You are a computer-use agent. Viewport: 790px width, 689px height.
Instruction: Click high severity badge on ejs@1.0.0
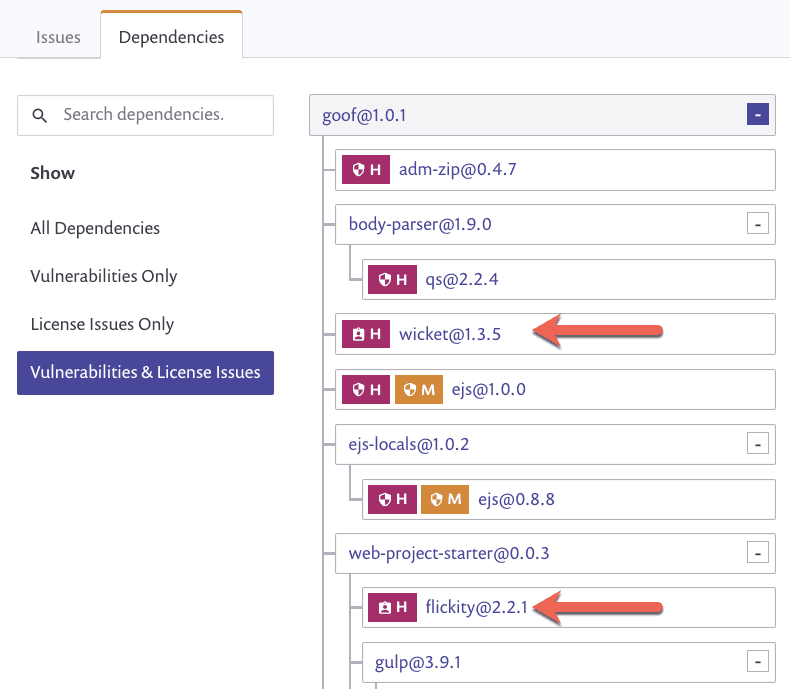click(x=366, y=389)
